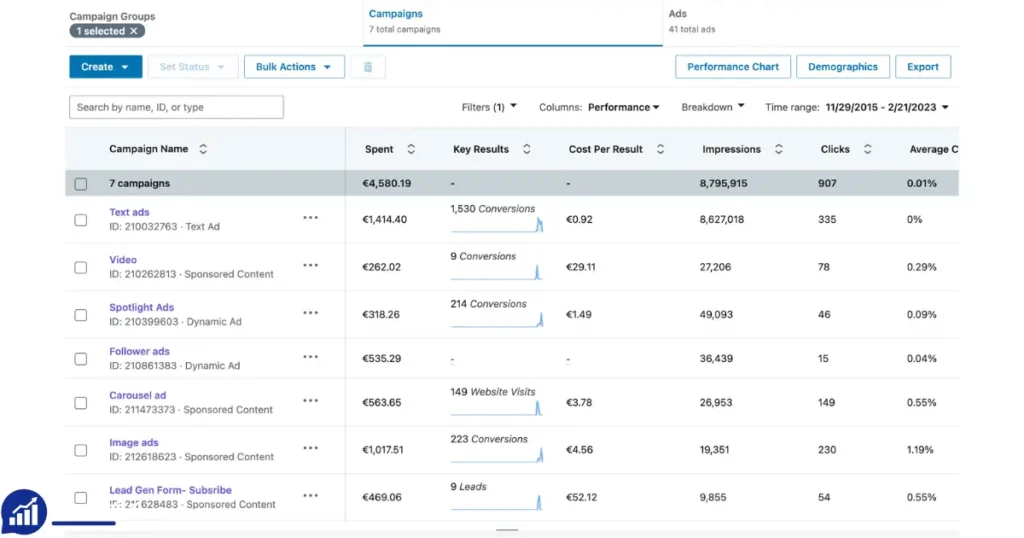Image resolution: width=1024 pixels, height=538 pixels.
Task: Click the Text ads conversions sparkline chart
Action: (x=497, y=225)
